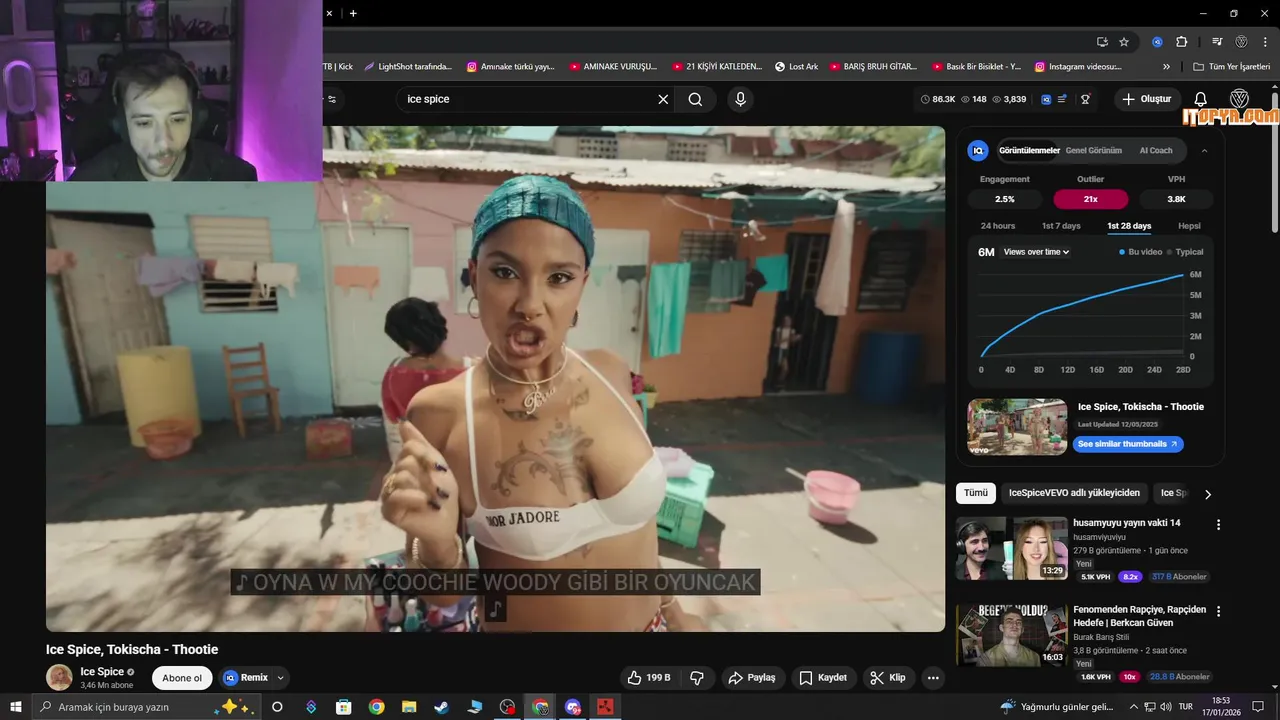The width and height of the screenshot is (1280, 720).
Task: Create a clip with Klip
Action: (x=888, y=678)
